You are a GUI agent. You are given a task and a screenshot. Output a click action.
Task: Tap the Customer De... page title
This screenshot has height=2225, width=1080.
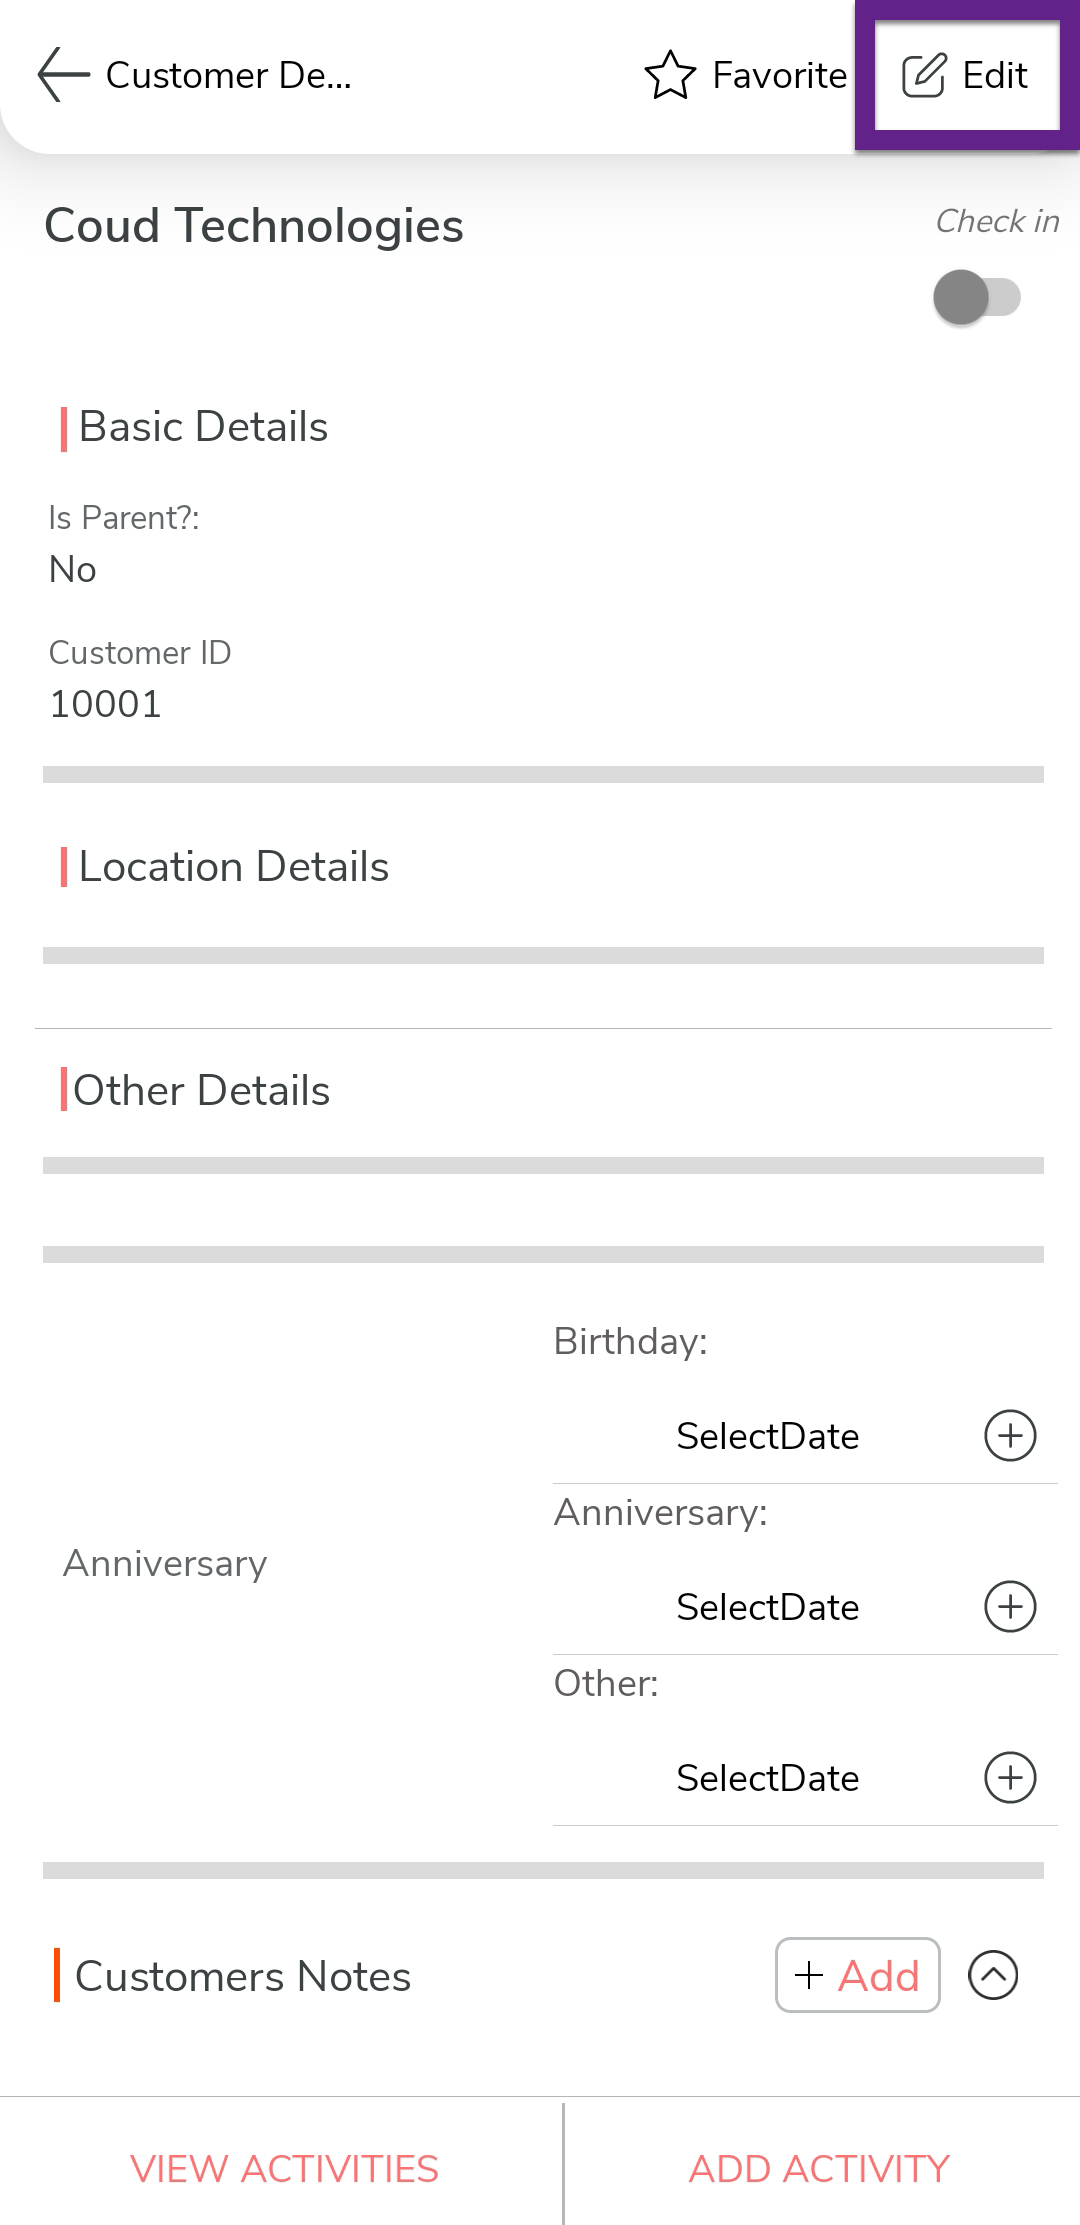tap(228, 75)
